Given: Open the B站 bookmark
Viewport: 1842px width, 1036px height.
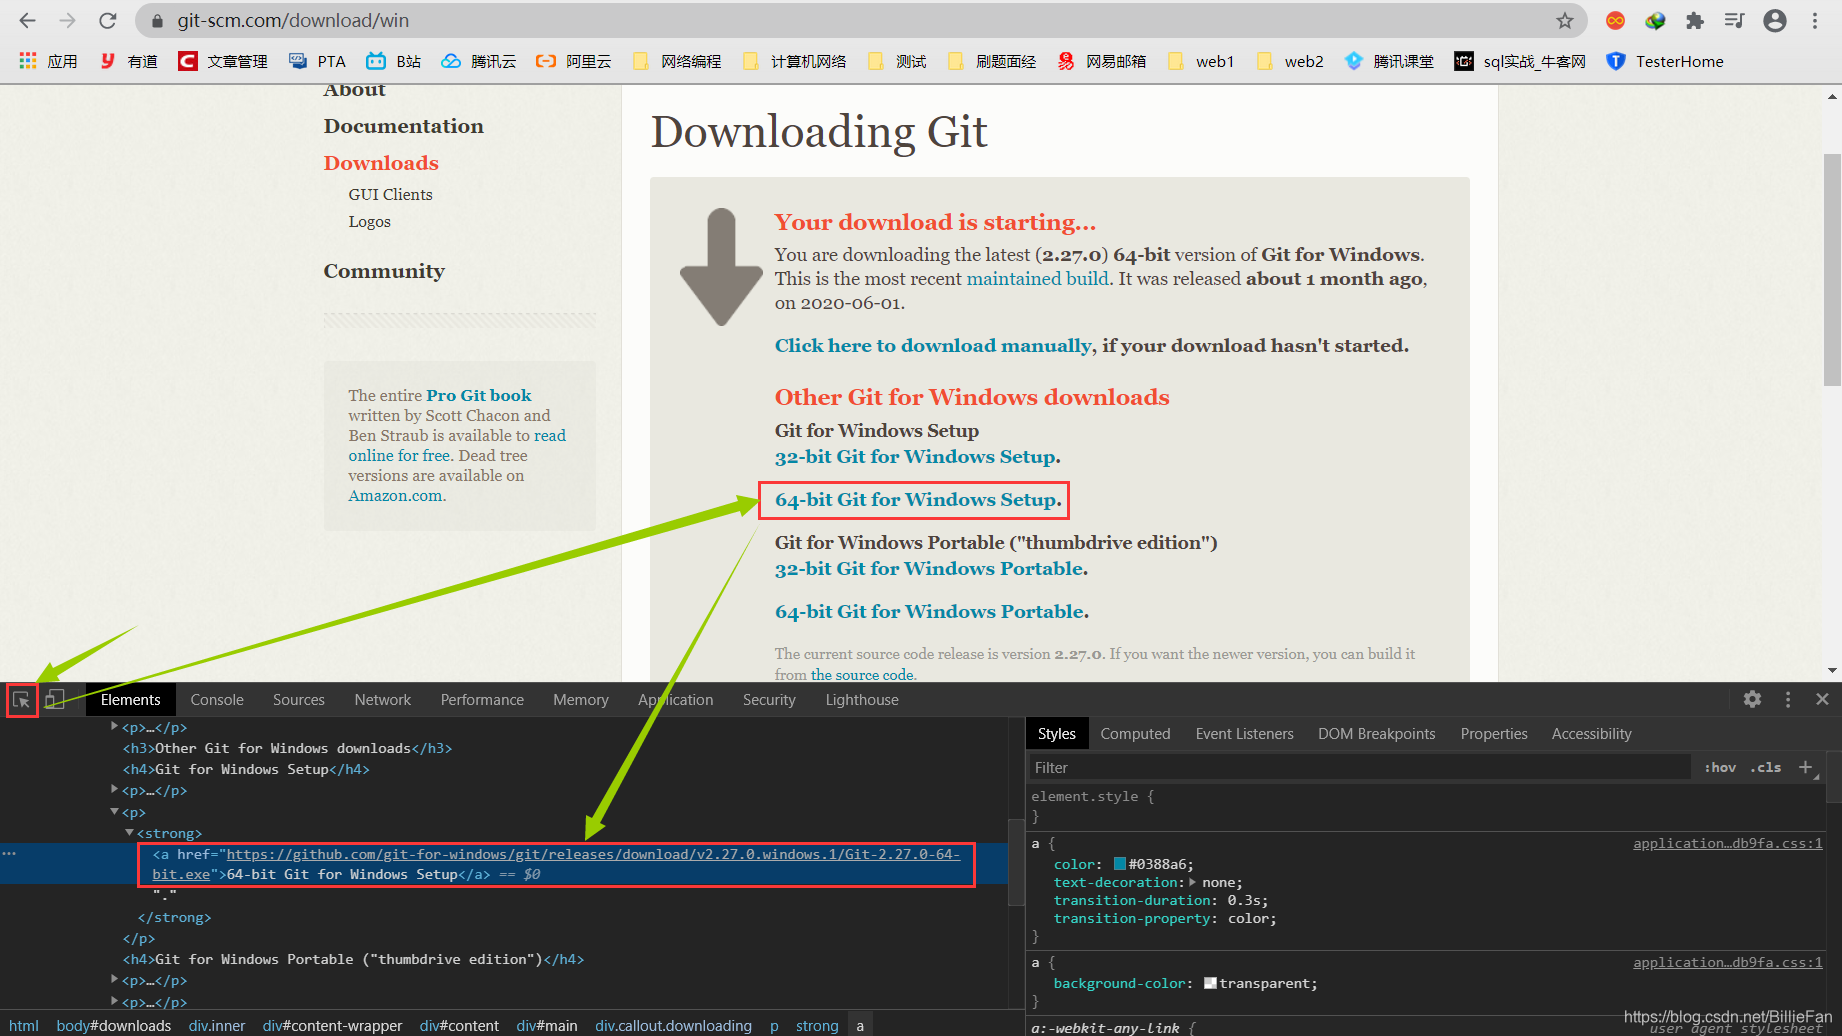Looking at the screenshot, I should [393, 61].
